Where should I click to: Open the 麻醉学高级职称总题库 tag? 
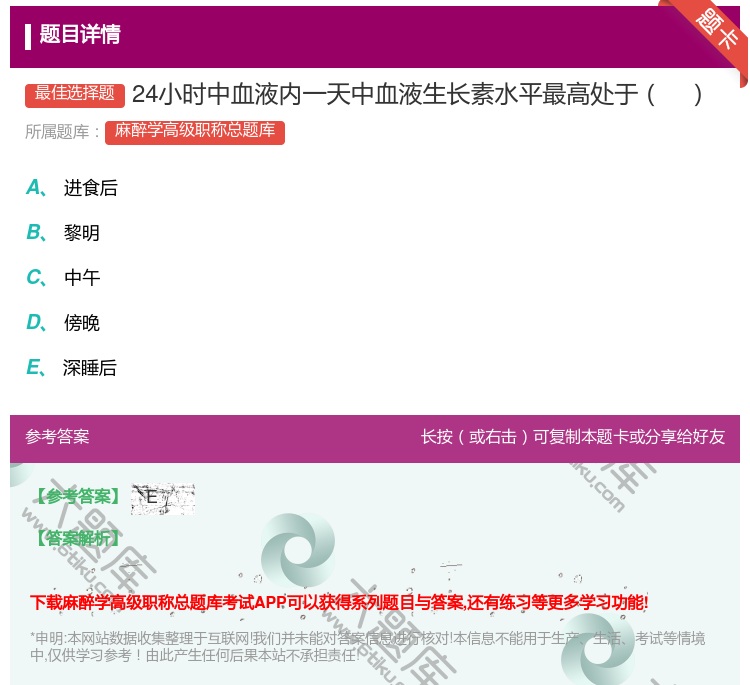[195, 132]
